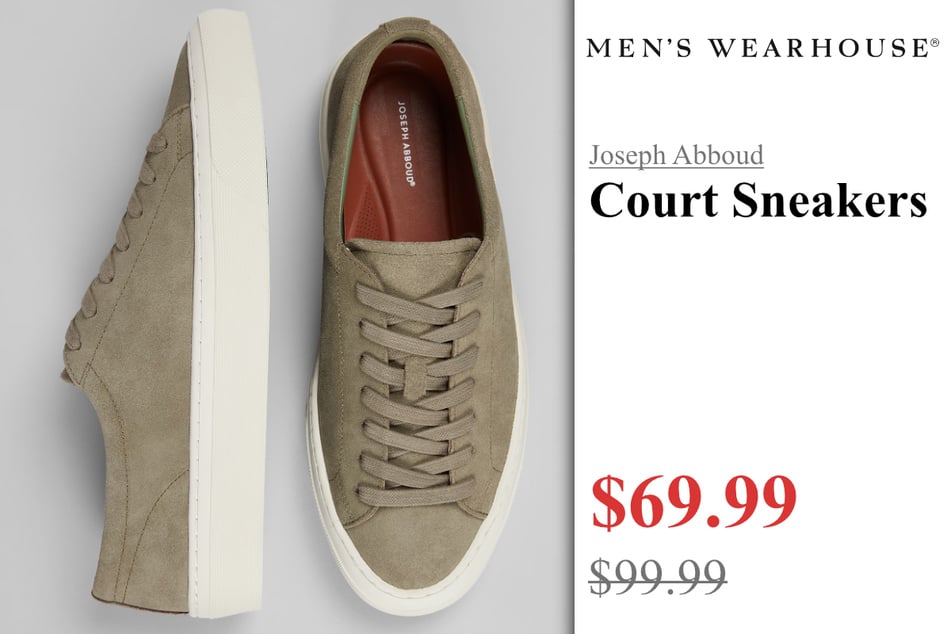Select the Court Sneakers product title
The width and height of the screenshot is (951, 634).
pos(758,200)
